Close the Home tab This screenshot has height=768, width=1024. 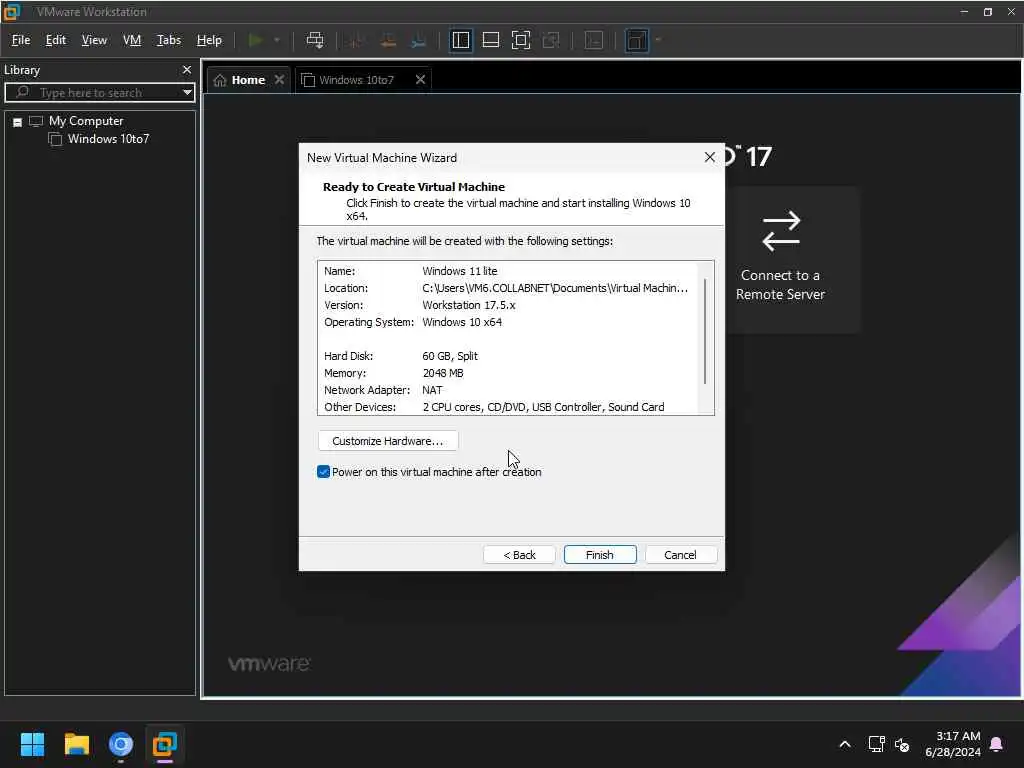pos(280,80)
